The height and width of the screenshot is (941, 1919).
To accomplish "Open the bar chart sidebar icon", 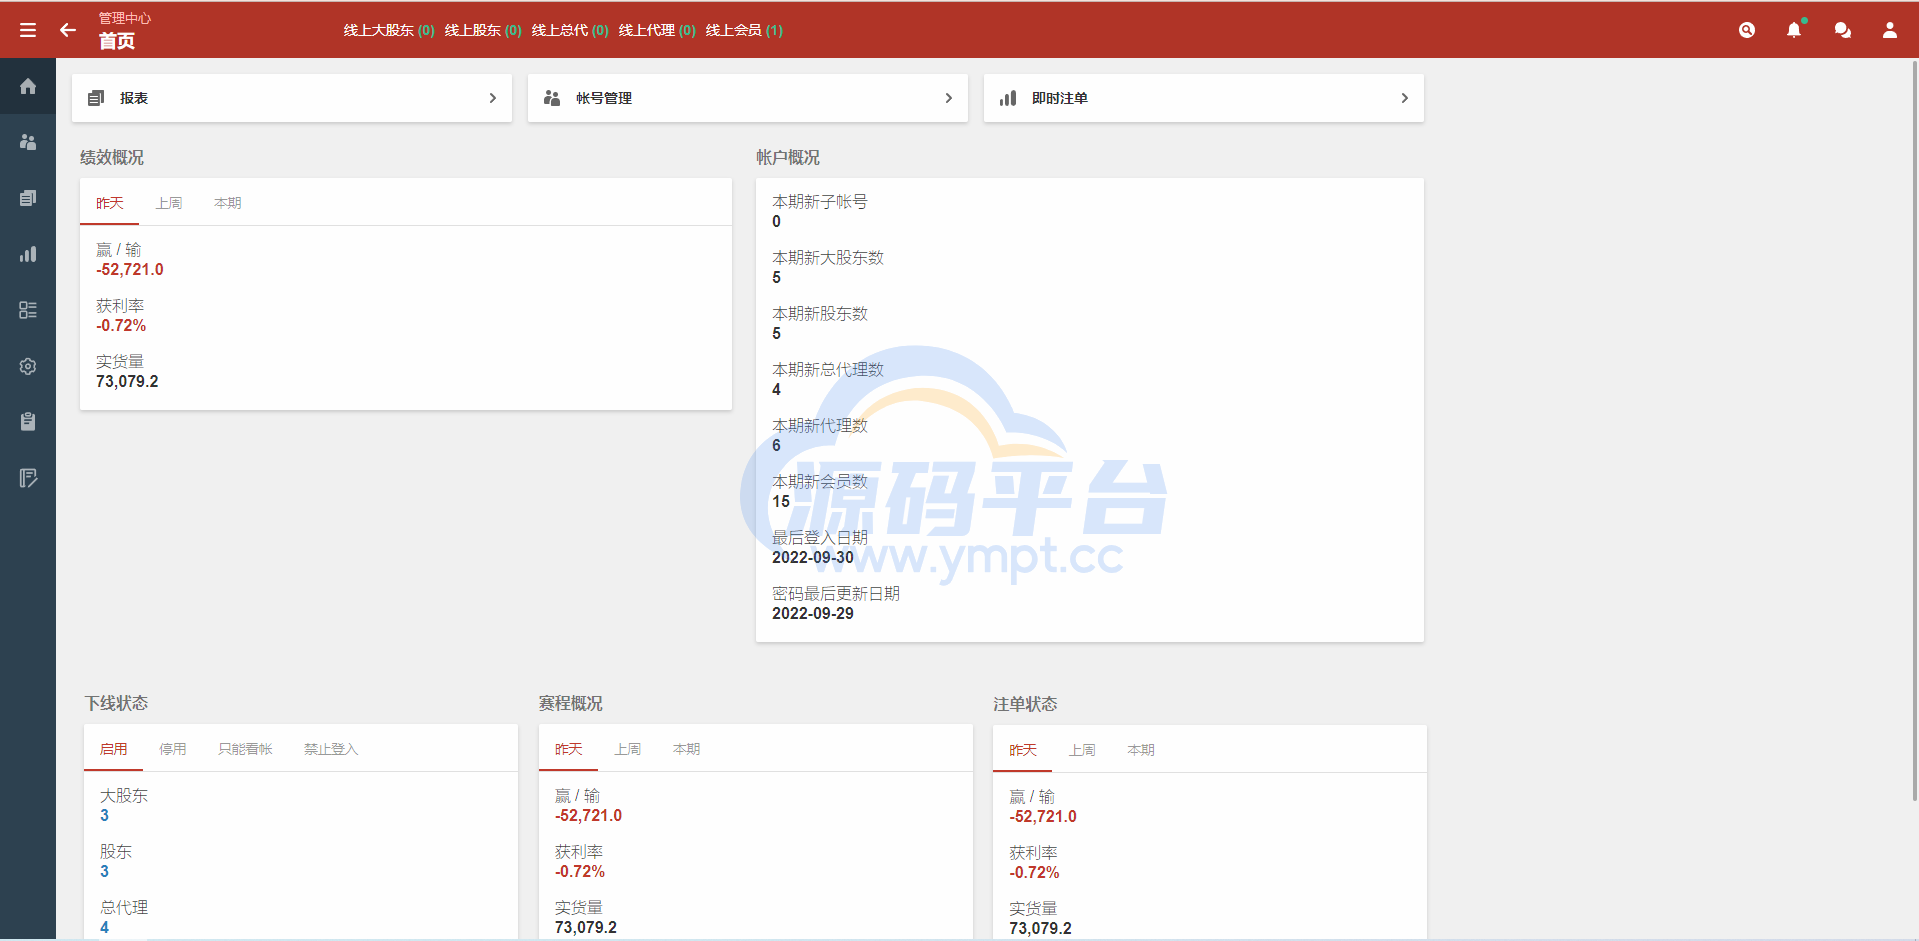I will click(x=28, y=254).
